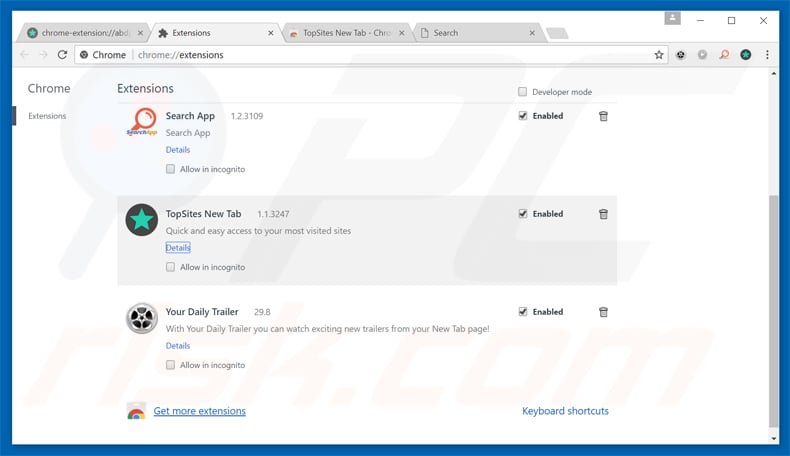Viewport: 790px width, 456px height.
Task: Click the Extensions page heading
Action: 145,89
